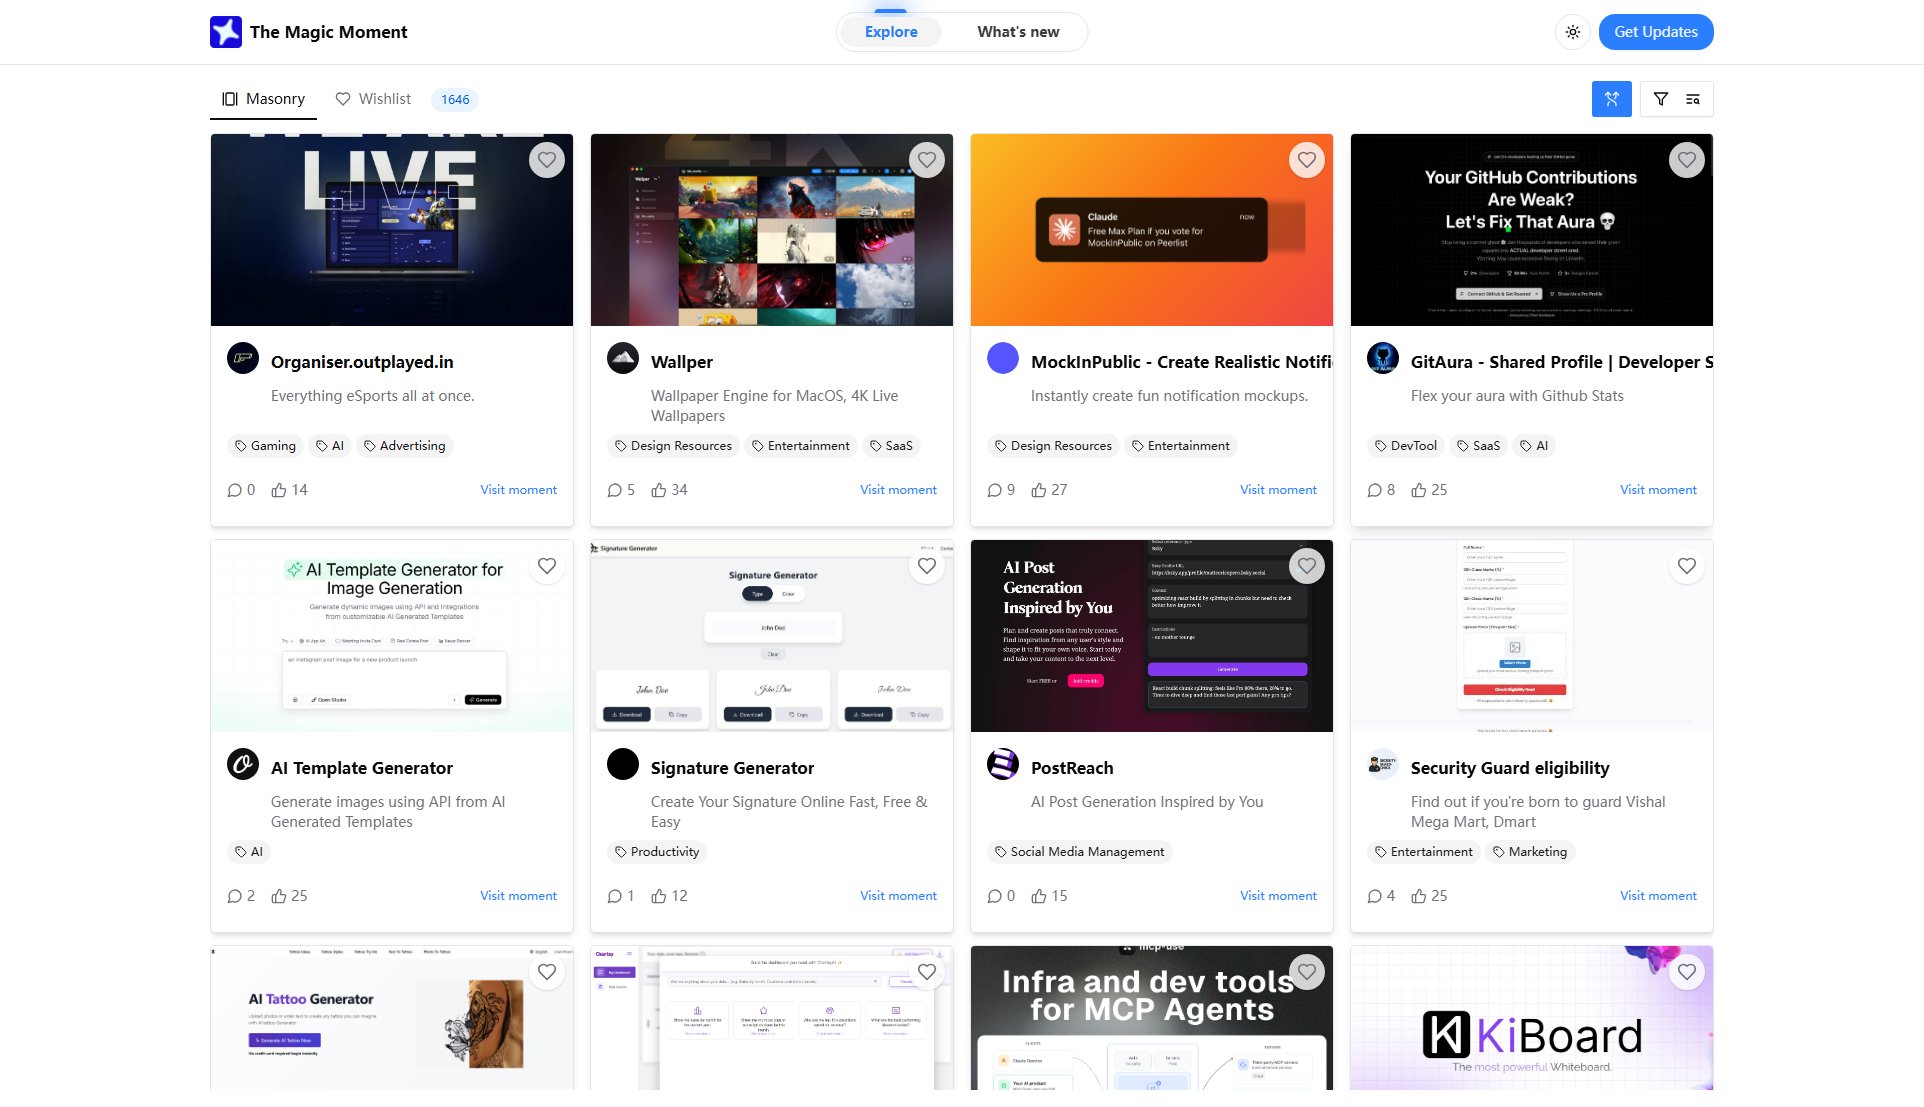Open Wallper wallpaper grid thumbnail
1924x1107 pixels.
coord(772,230)
